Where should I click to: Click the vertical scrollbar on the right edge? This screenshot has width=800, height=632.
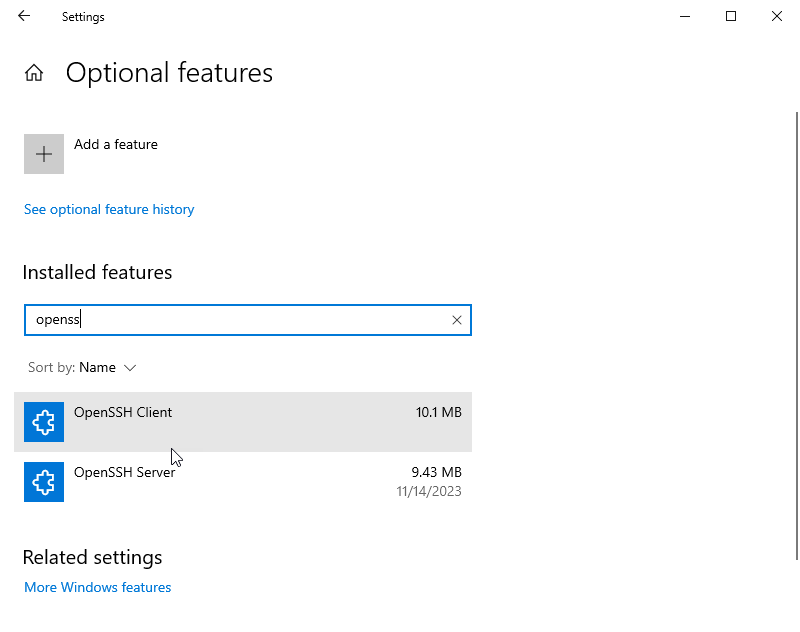pos(796,336)
